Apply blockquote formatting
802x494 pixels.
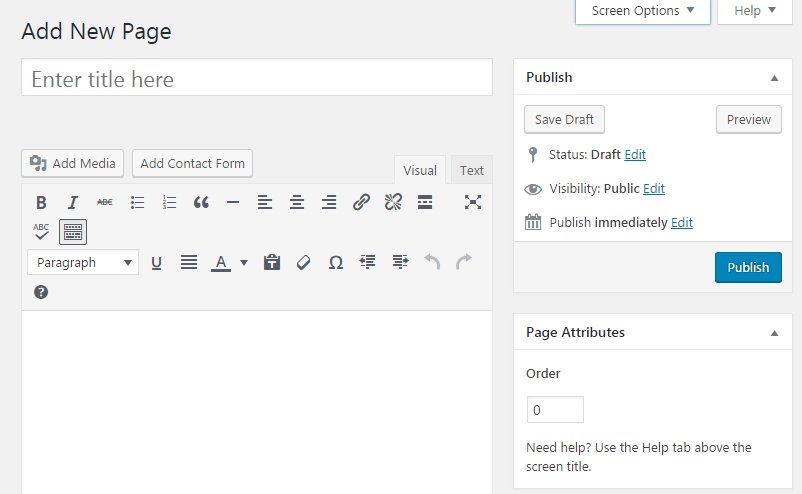[201, 203]
